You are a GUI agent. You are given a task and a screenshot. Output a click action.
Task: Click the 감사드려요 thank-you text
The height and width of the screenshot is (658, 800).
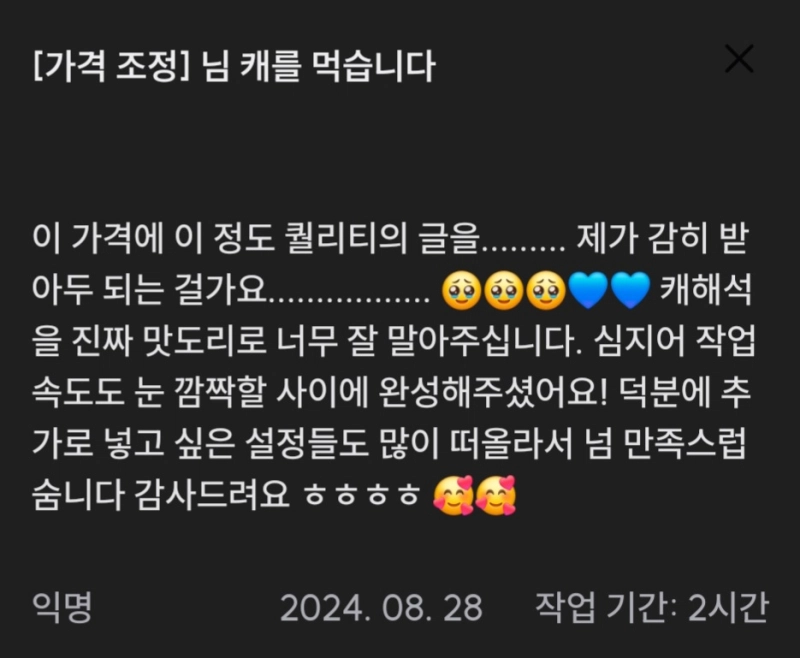coord(212,495)
